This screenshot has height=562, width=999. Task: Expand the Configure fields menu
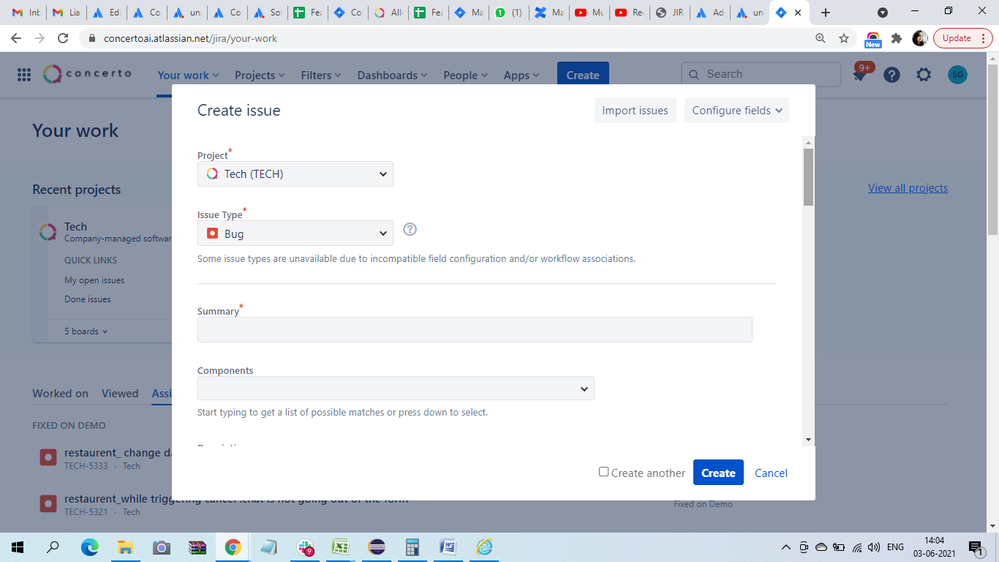(737, 110)
